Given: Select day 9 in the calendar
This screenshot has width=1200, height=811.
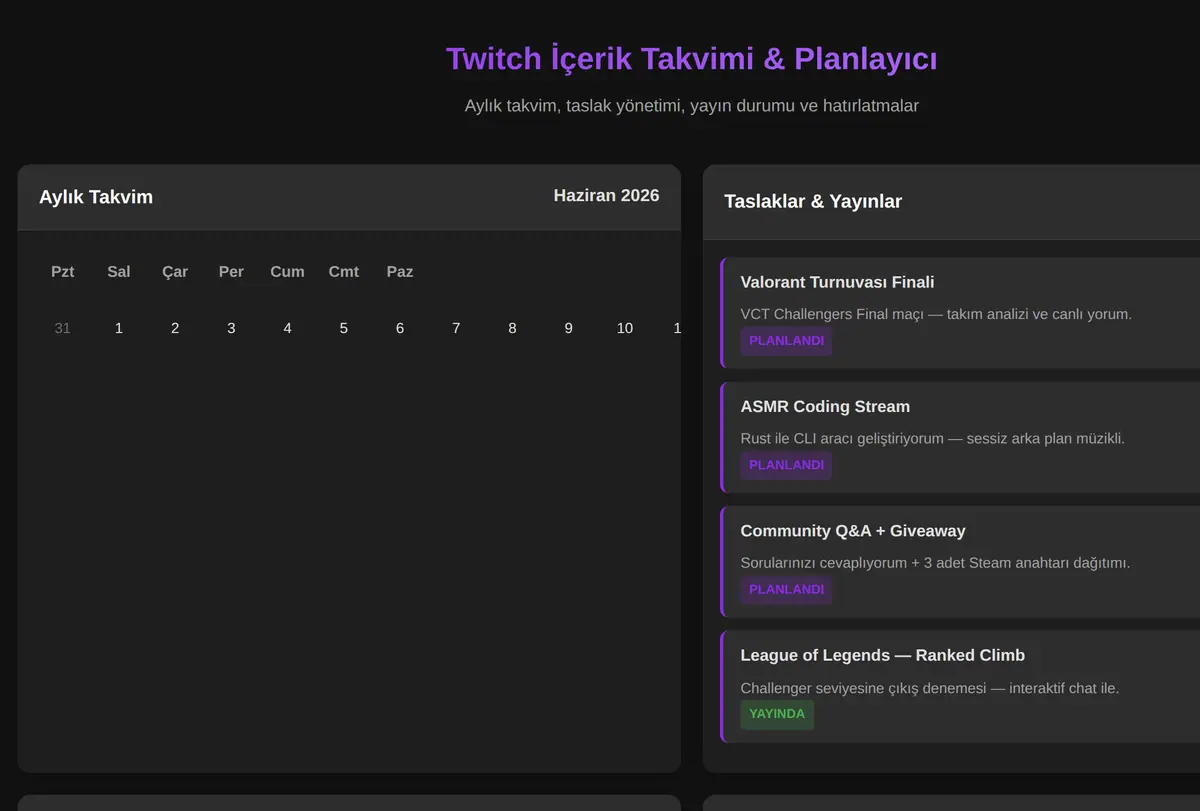Looking at the screenshot, I should [569, 328].
